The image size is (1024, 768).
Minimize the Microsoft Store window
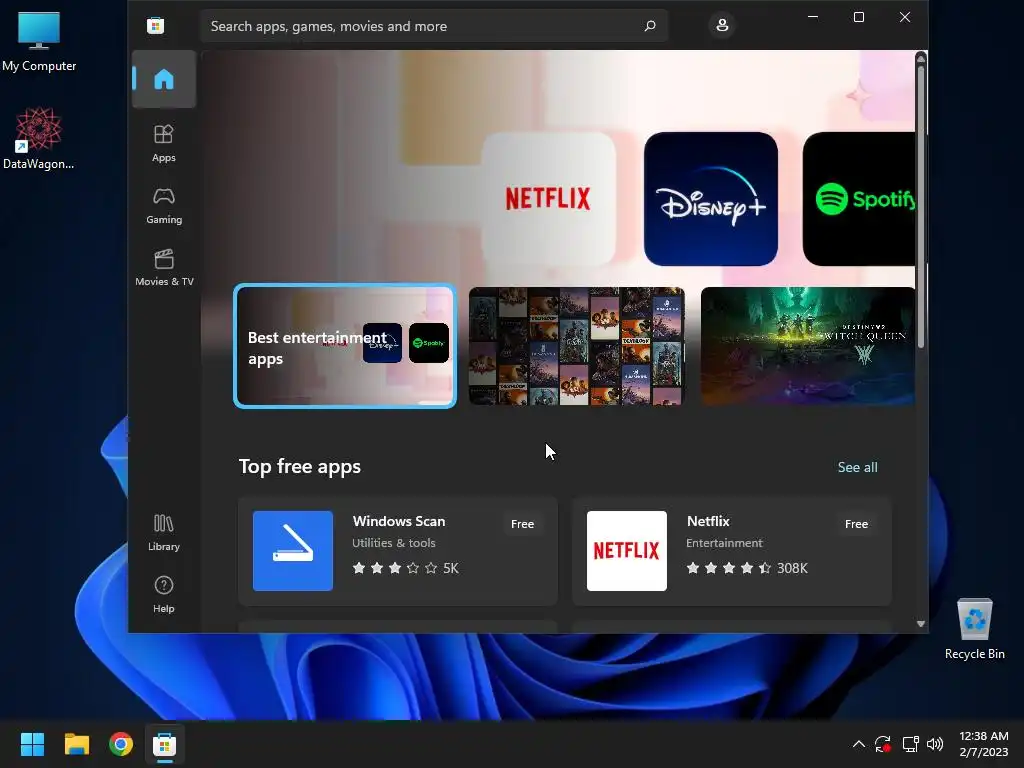point(813,17)
